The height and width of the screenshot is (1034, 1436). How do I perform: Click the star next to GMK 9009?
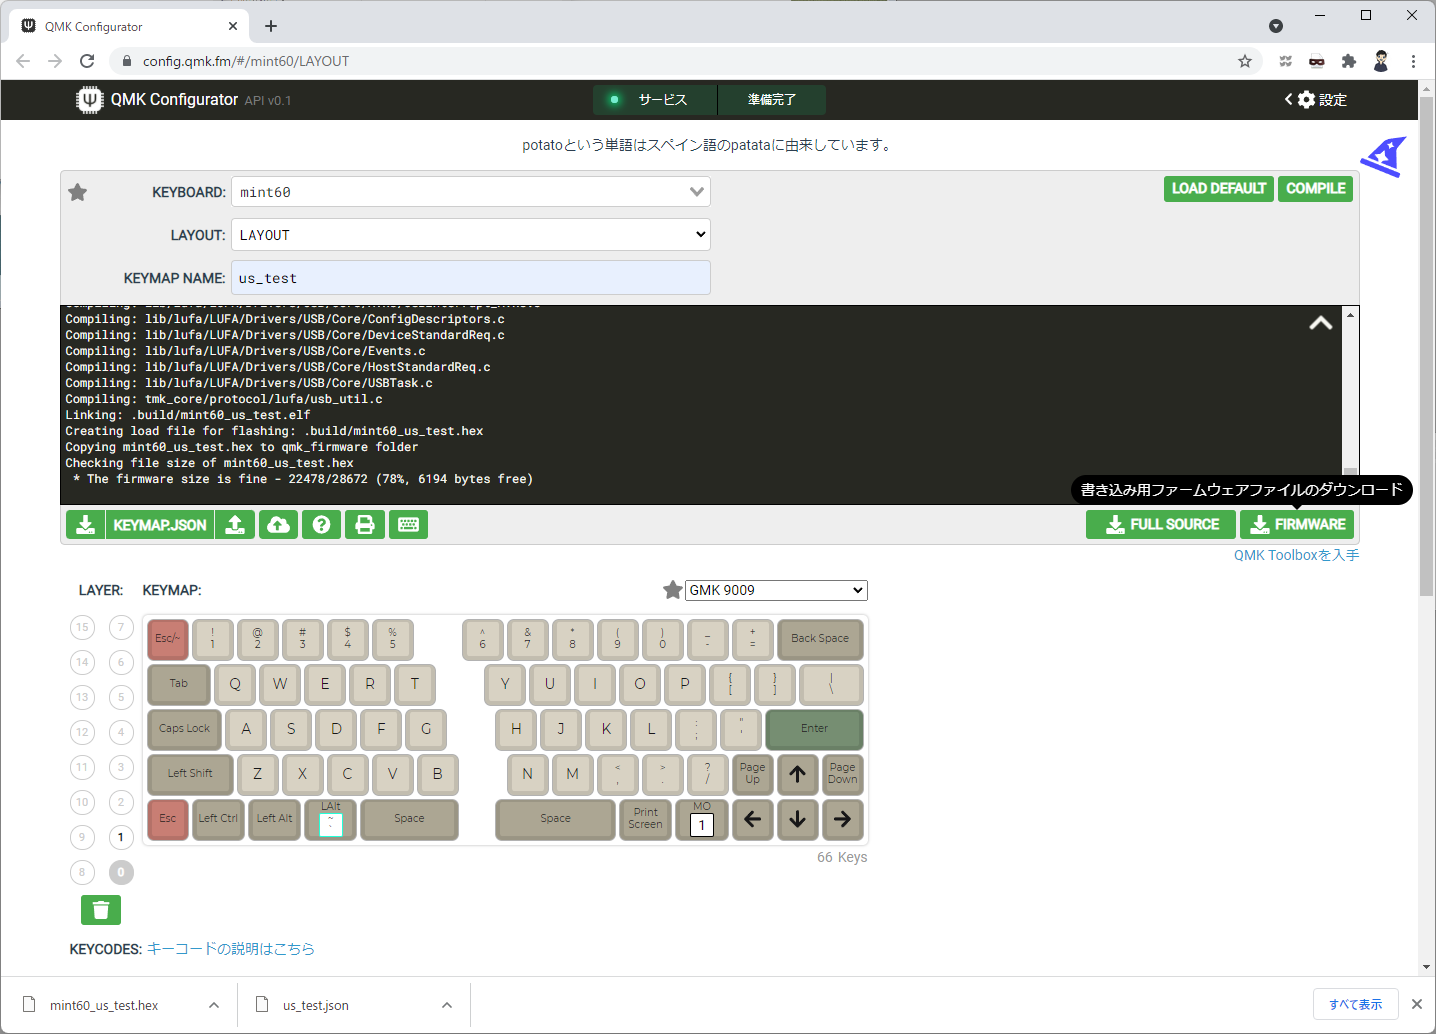(x=673, y=590)
